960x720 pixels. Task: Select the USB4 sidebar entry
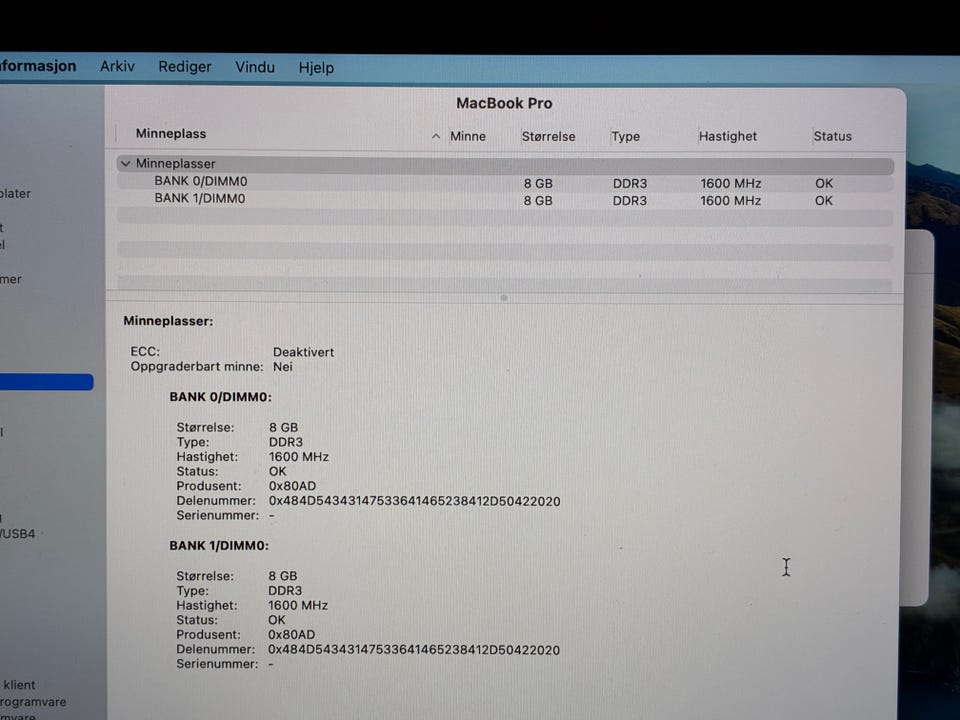tap(18, 533)
